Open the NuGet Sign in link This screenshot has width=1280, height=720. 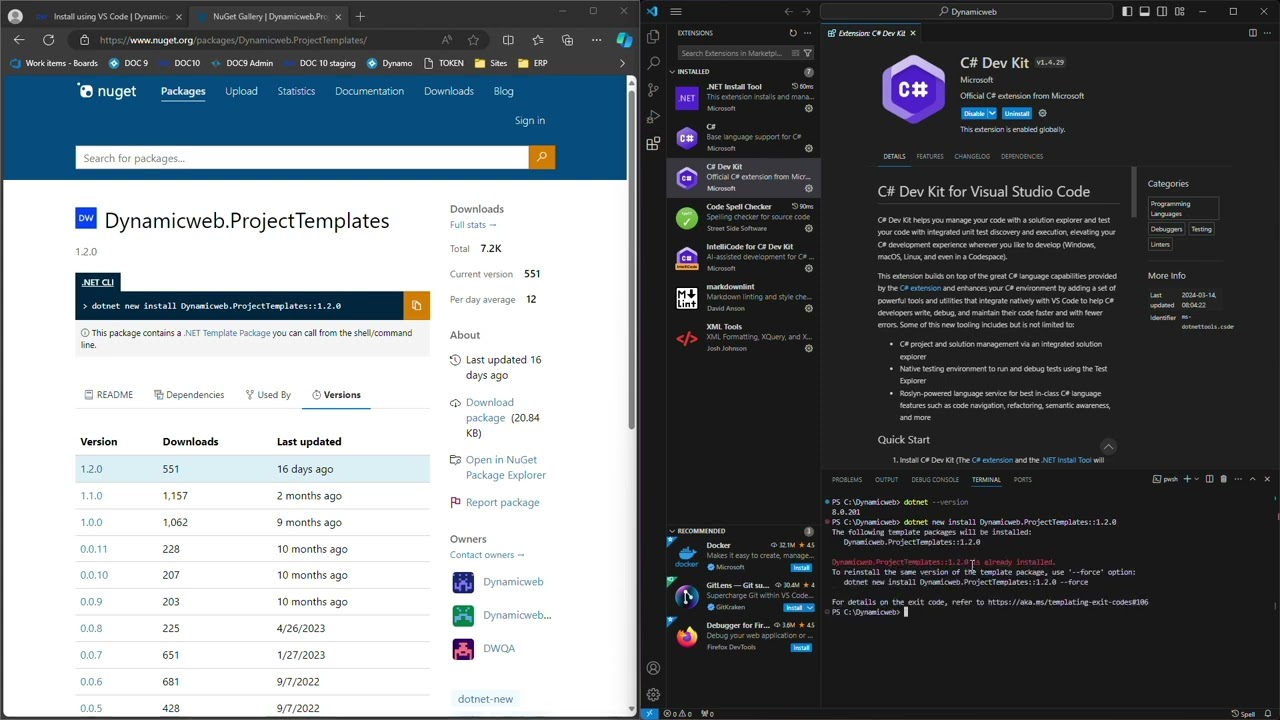coord(530,121)
